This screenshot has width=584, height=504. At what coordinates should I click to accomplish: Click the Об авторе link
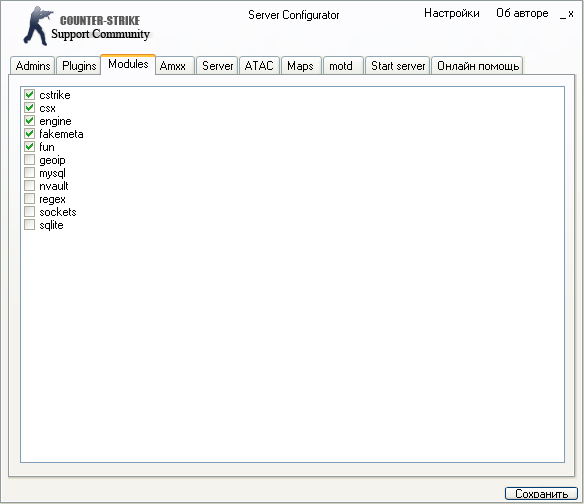click(522, 13)
